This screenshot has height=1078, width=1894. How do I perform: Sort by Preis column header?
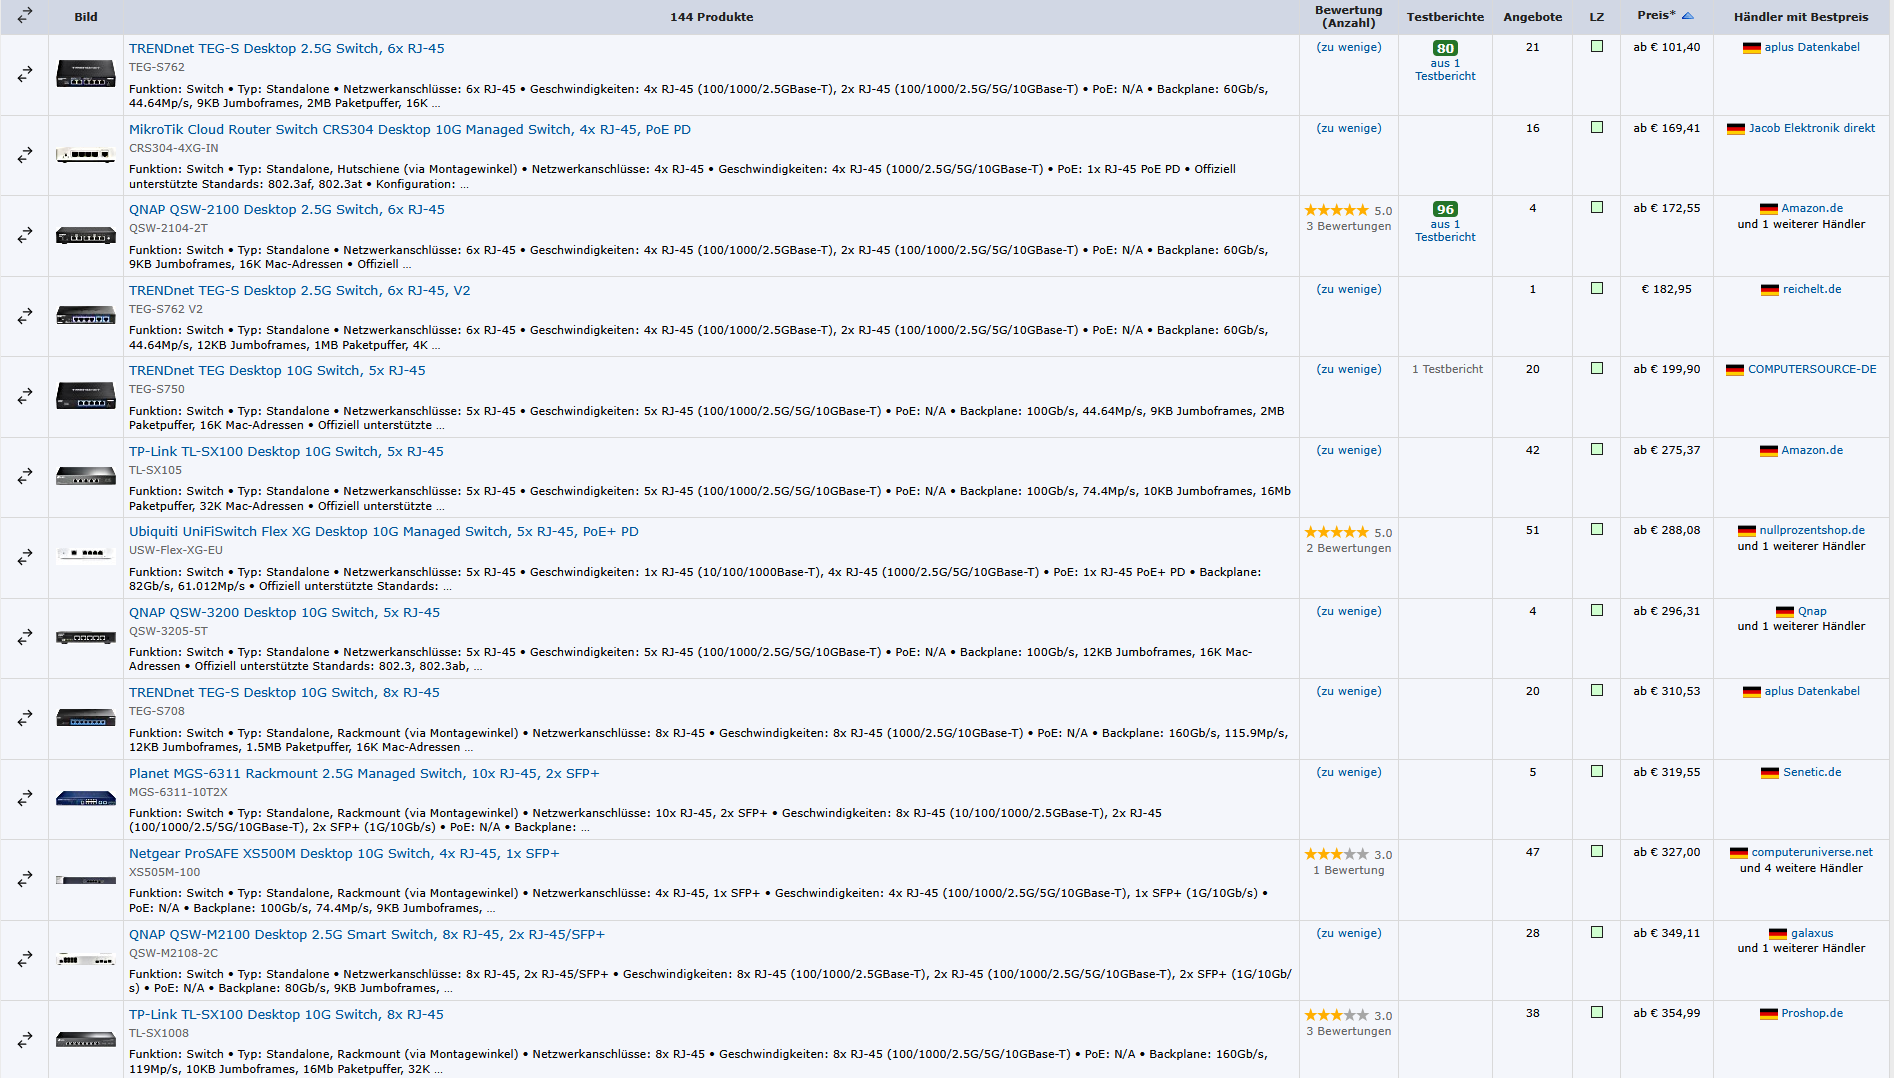(x=1656, y=16)
